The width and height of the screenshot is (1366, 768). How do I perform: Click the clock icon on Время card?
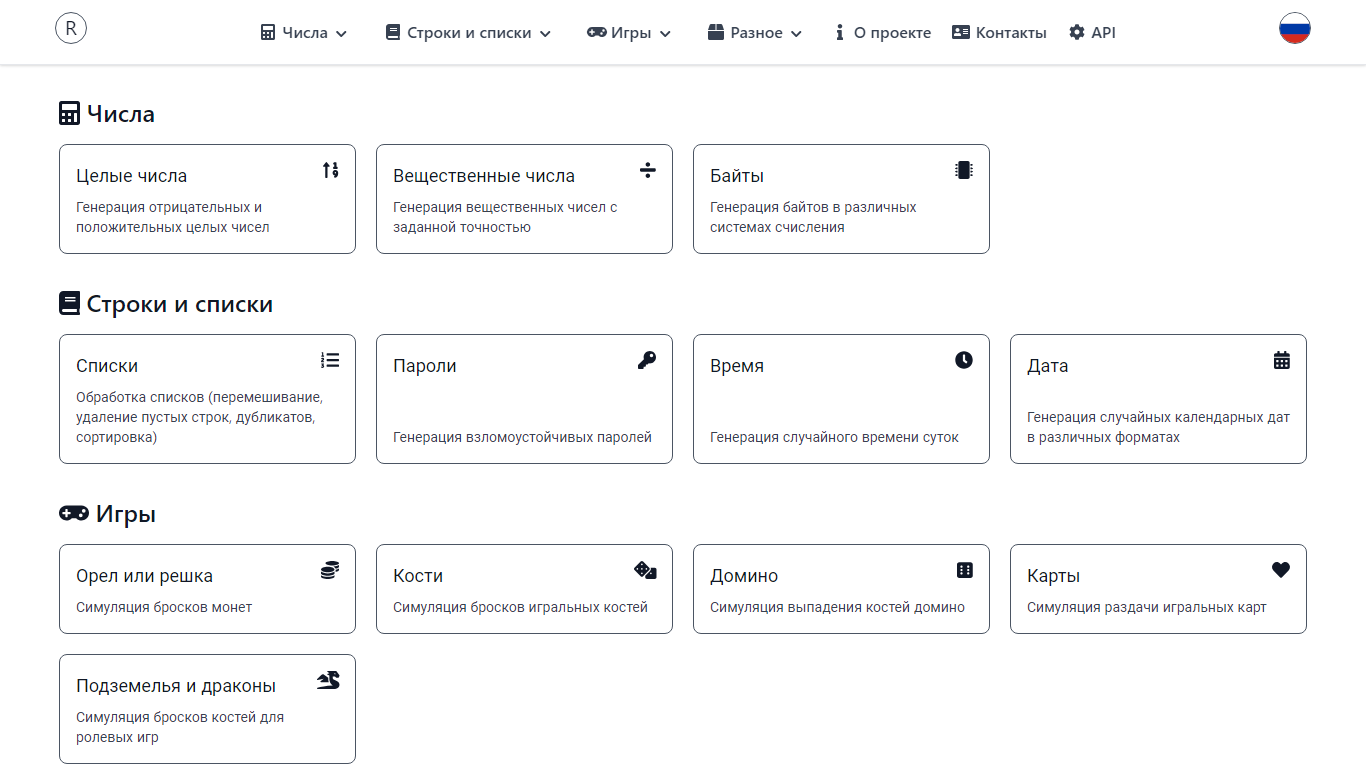pos(964,360)
